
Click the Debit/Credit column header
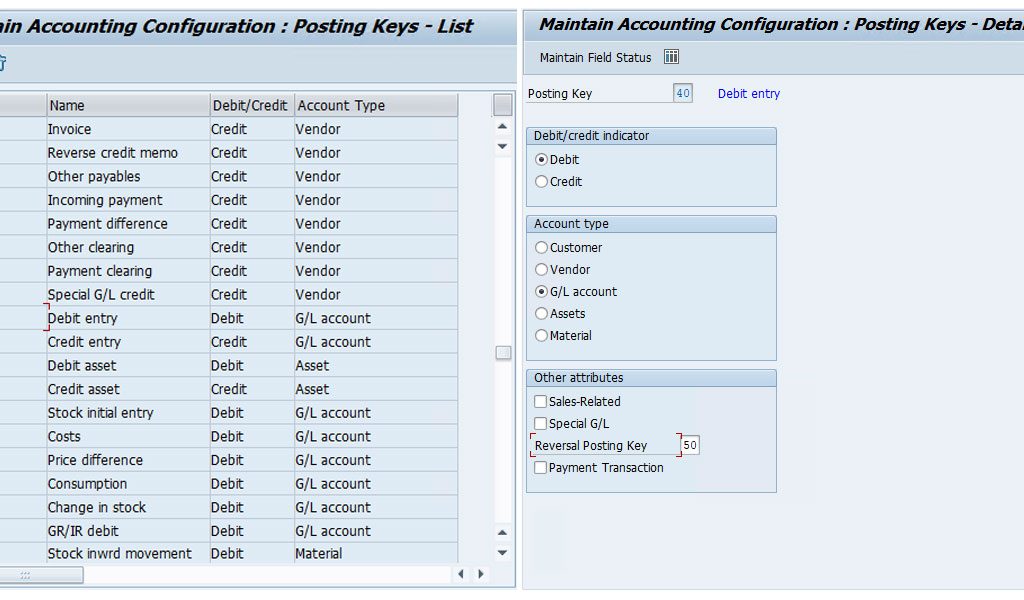point(252,105)
